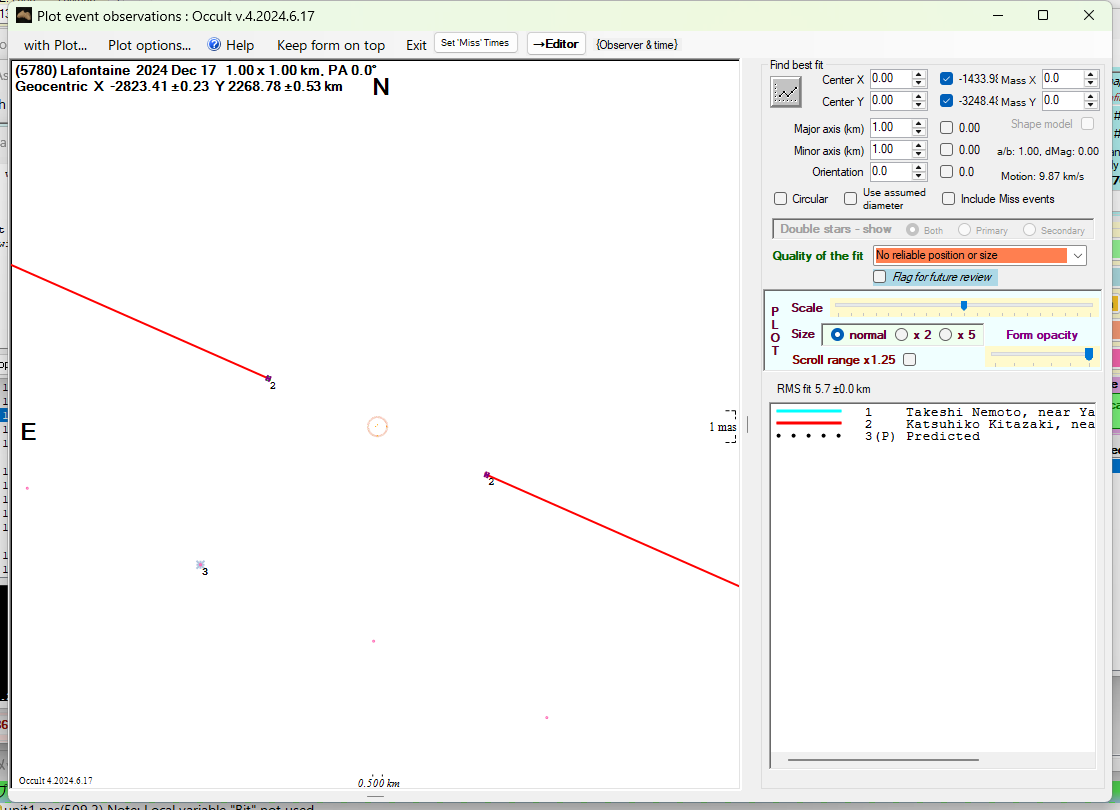
Task: Open the Quality of the fit dropdown
Action: [x=1077, y=256]
